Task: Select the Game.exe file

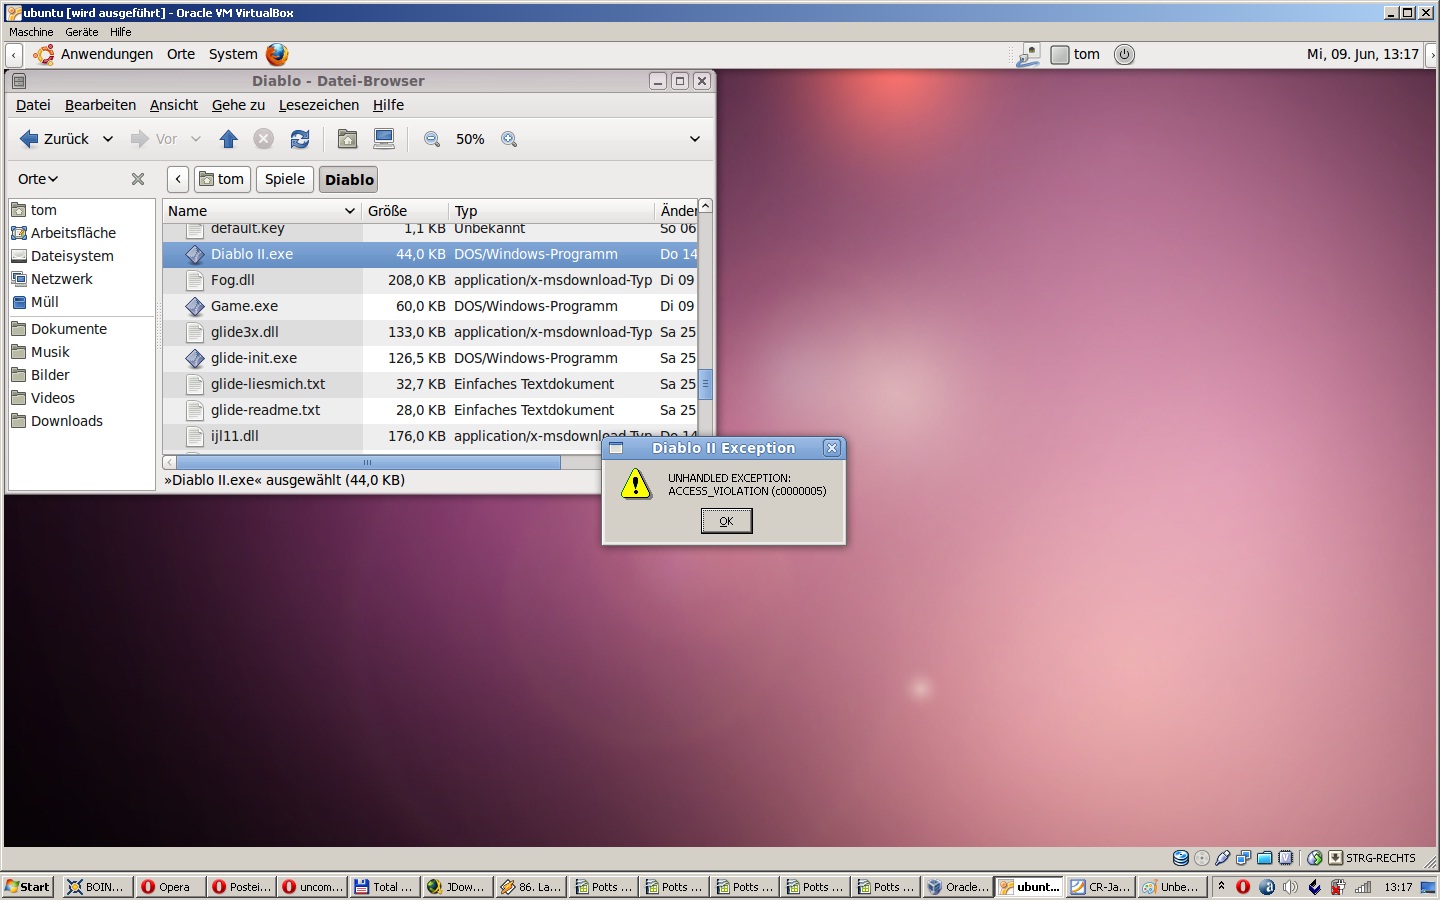Action: coord(430,306)
